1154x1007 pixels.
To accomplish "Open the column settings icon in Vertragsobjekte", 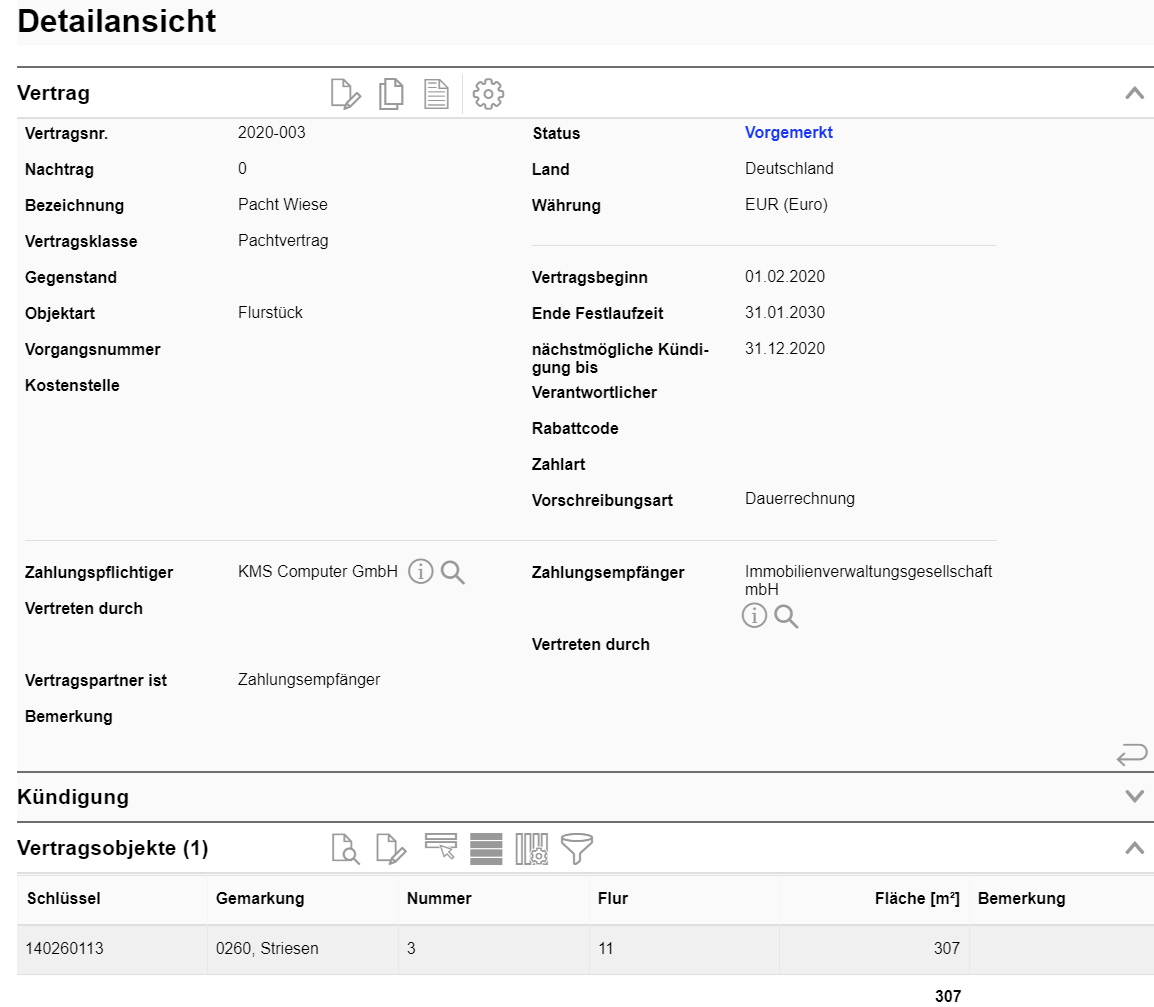I will [x=532, y=849].
